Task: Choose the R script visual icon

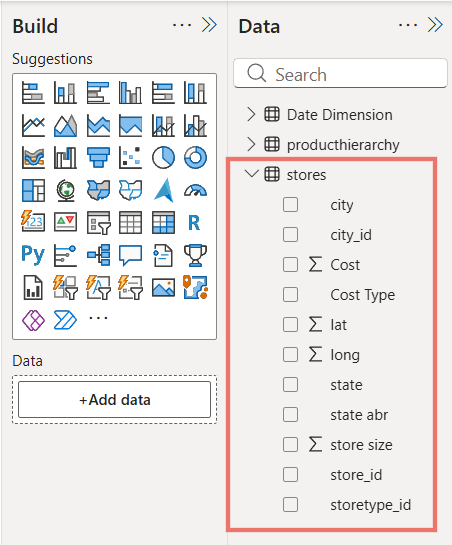Action: [x=194, y=222]
